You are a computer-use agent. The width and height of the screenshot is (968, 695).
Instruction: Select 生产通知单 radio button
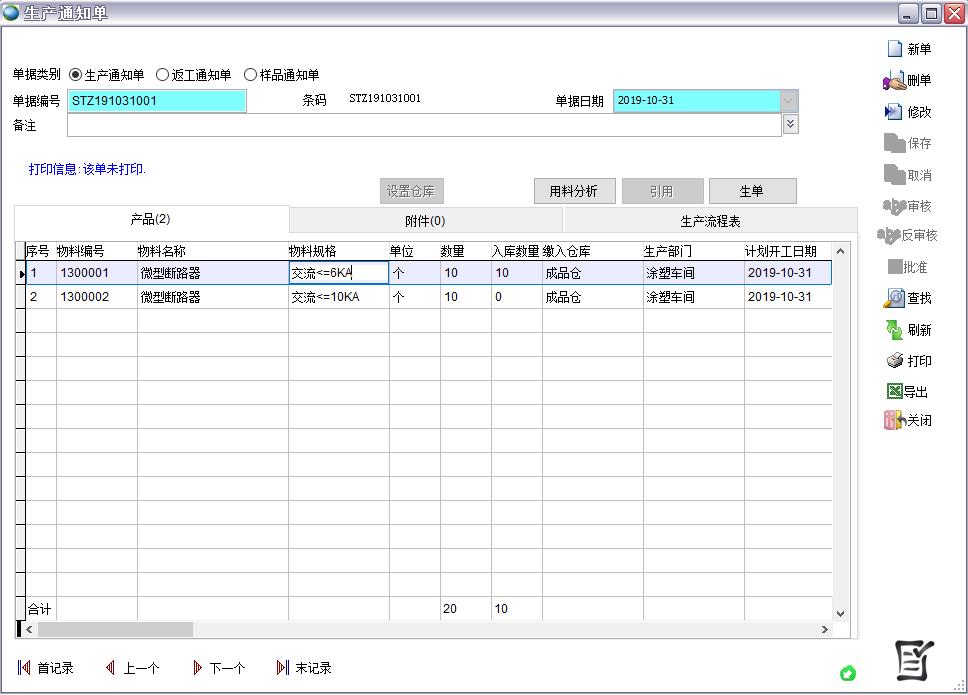[76, 75]
